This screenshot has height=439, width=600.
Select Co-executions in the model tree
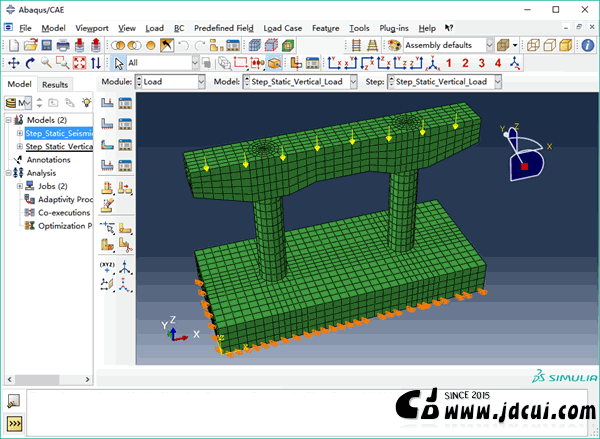pyautogui.click(x=64, y=213)
